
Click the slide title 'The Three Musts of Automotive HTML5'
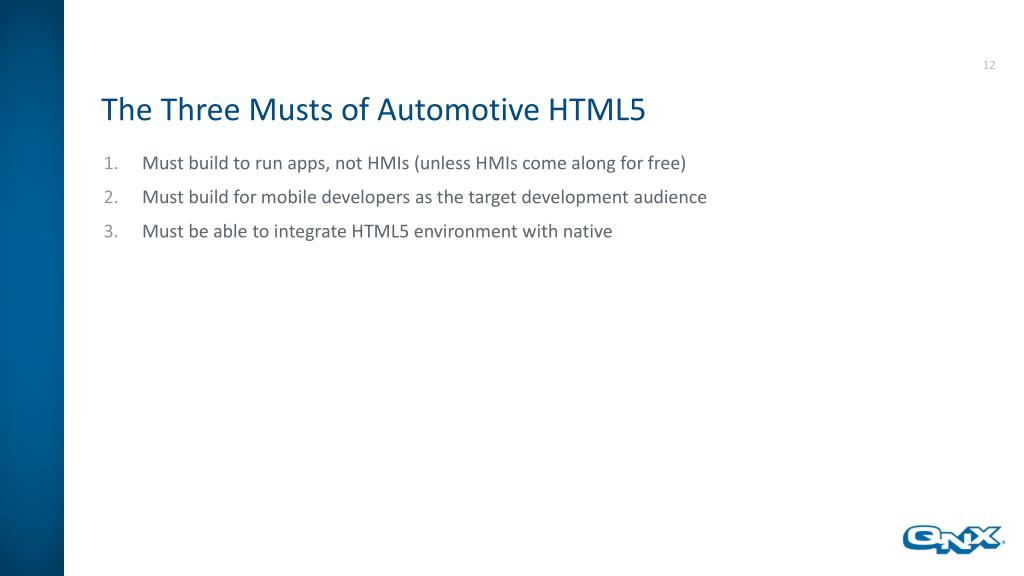point(373,109)
